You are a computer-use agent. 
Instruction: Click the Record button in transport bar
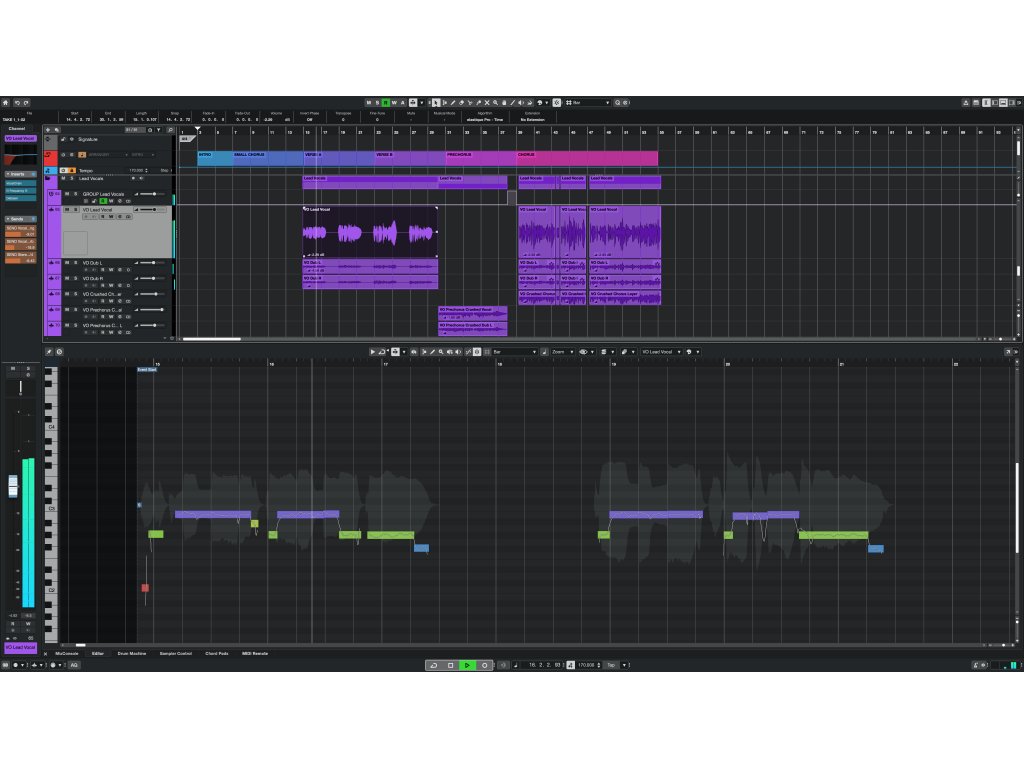click(484, 665)
